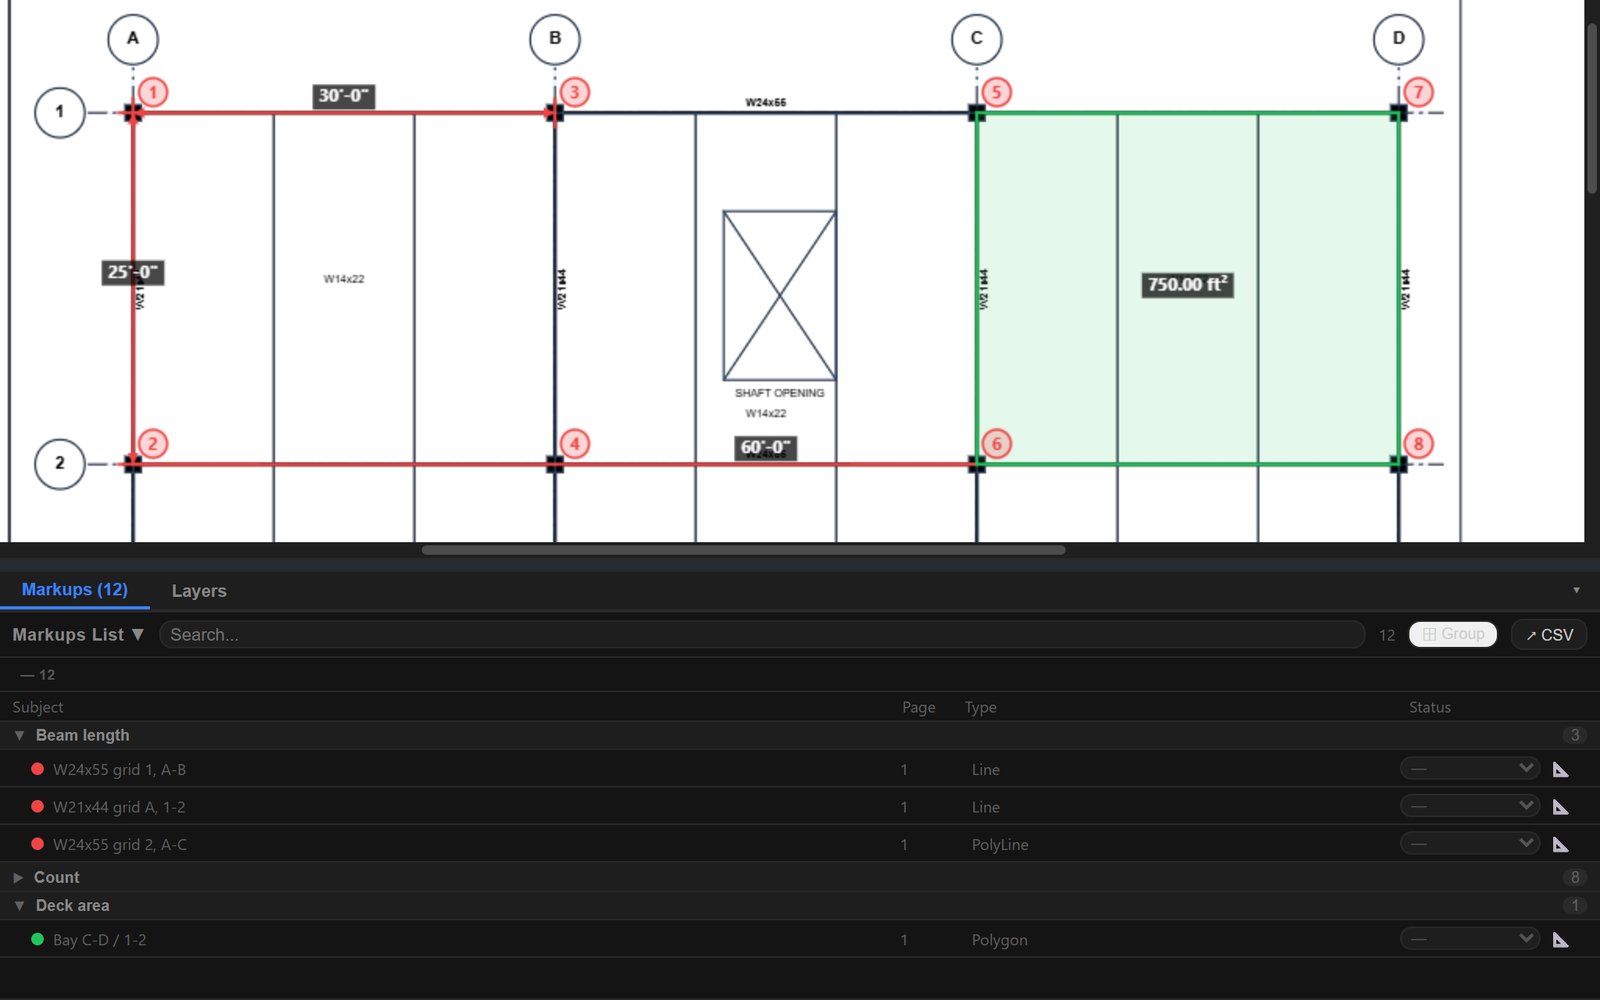Click the vertical scrollbar beside the drawing
Image resolution: width=1600 pixels, height=1000 pixels.
(x=1592, y=108)
